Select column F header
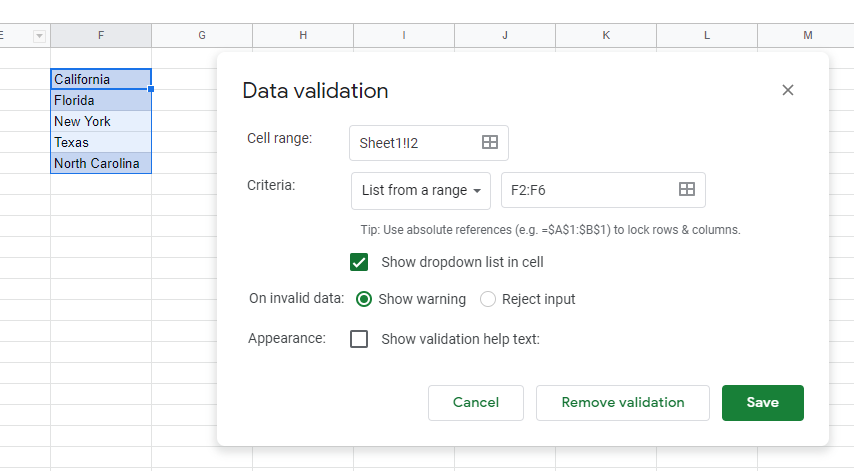Viewport: 854px width, 471px height. 101,36
